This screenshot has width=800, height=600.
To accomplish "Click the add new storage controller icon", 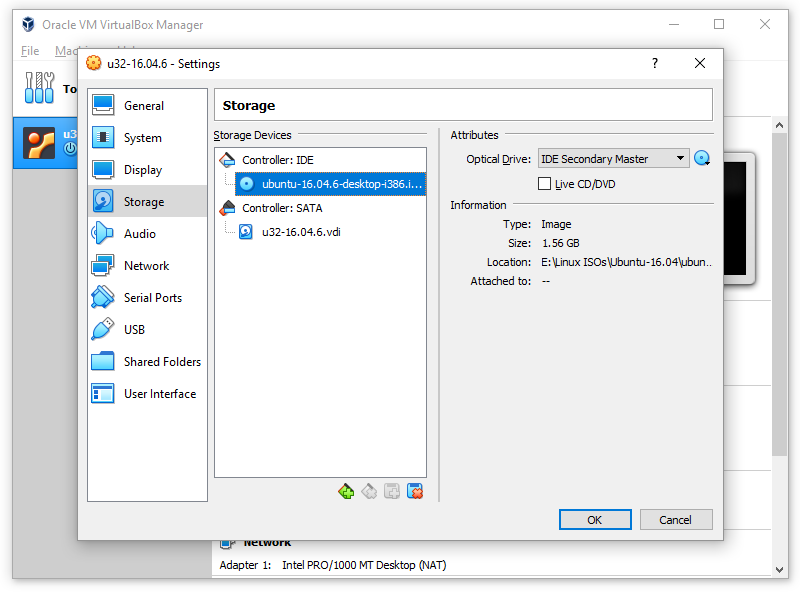I will point(346,491).
